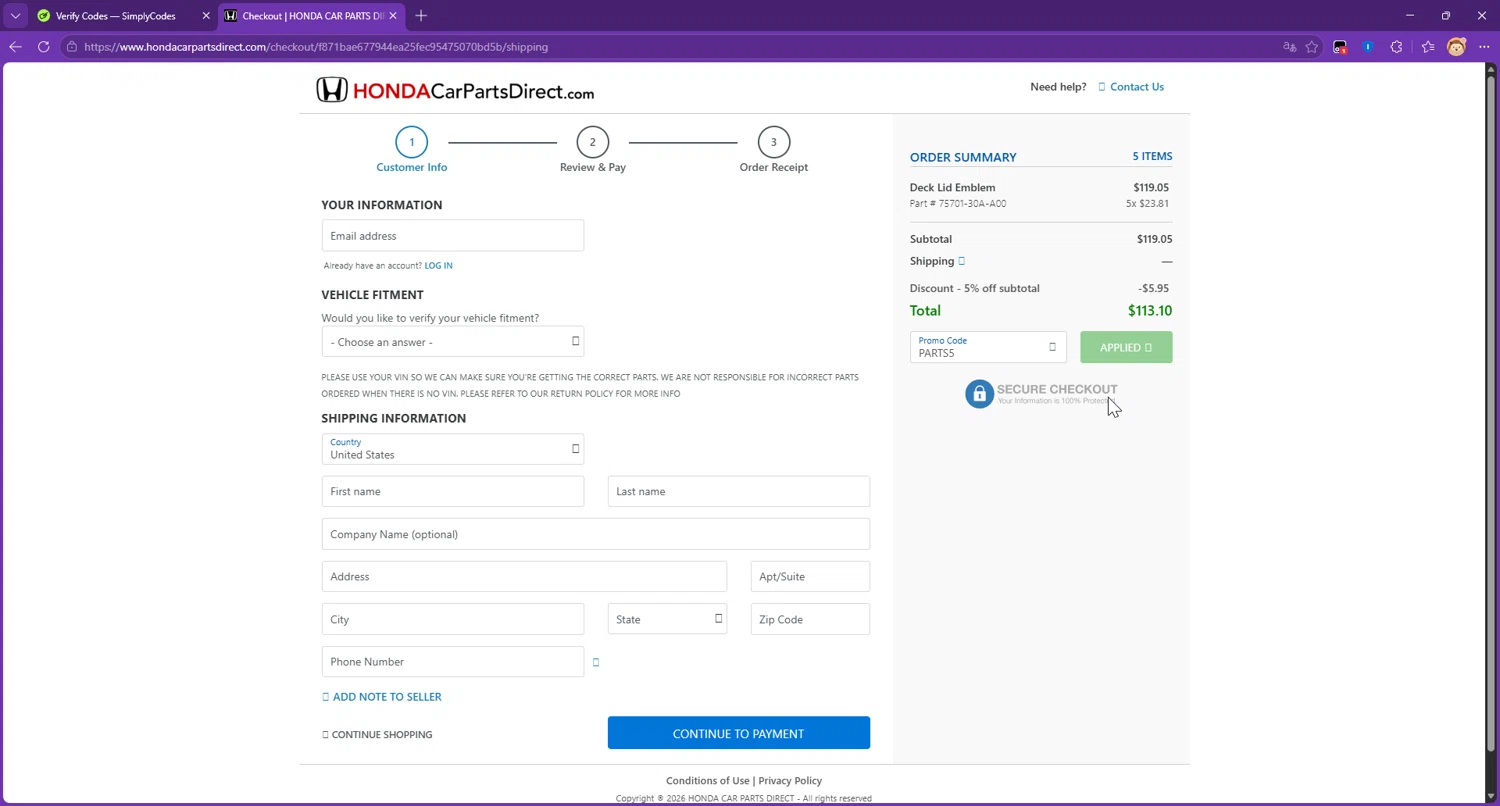
Task: Open the Bitwarden shield extension
Action: pyautogui.click(x=1368, y=47)
